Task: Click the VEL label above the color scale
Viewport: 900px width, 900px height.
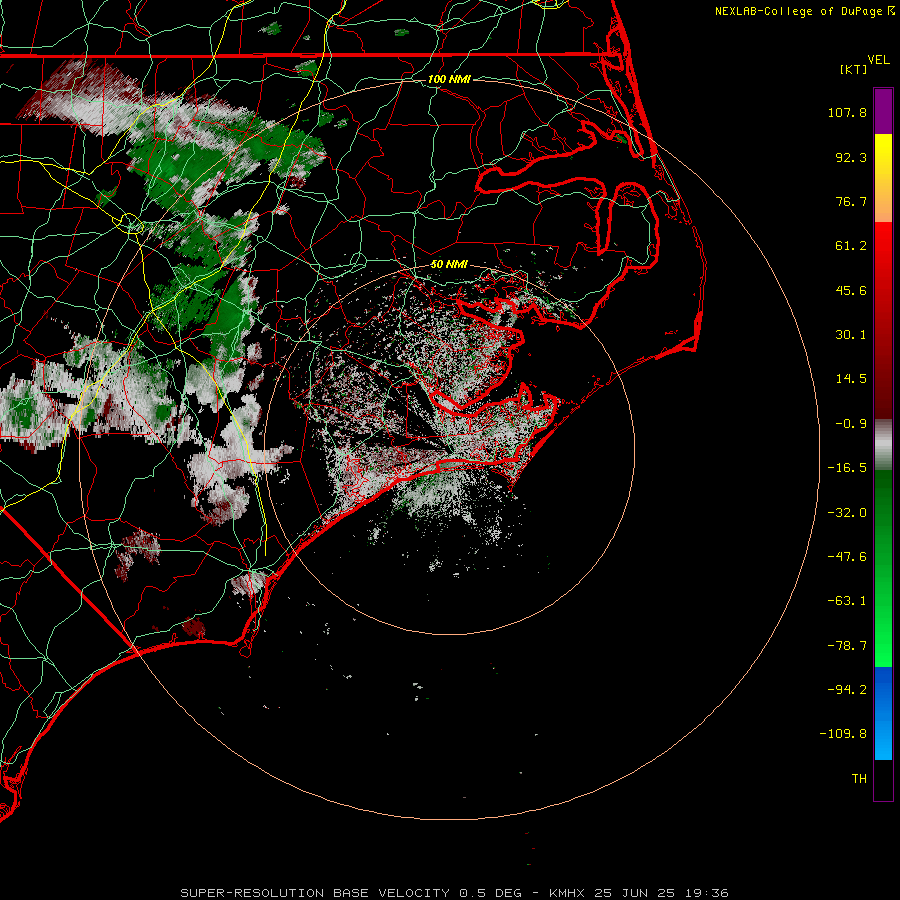Action: point(878,60)
